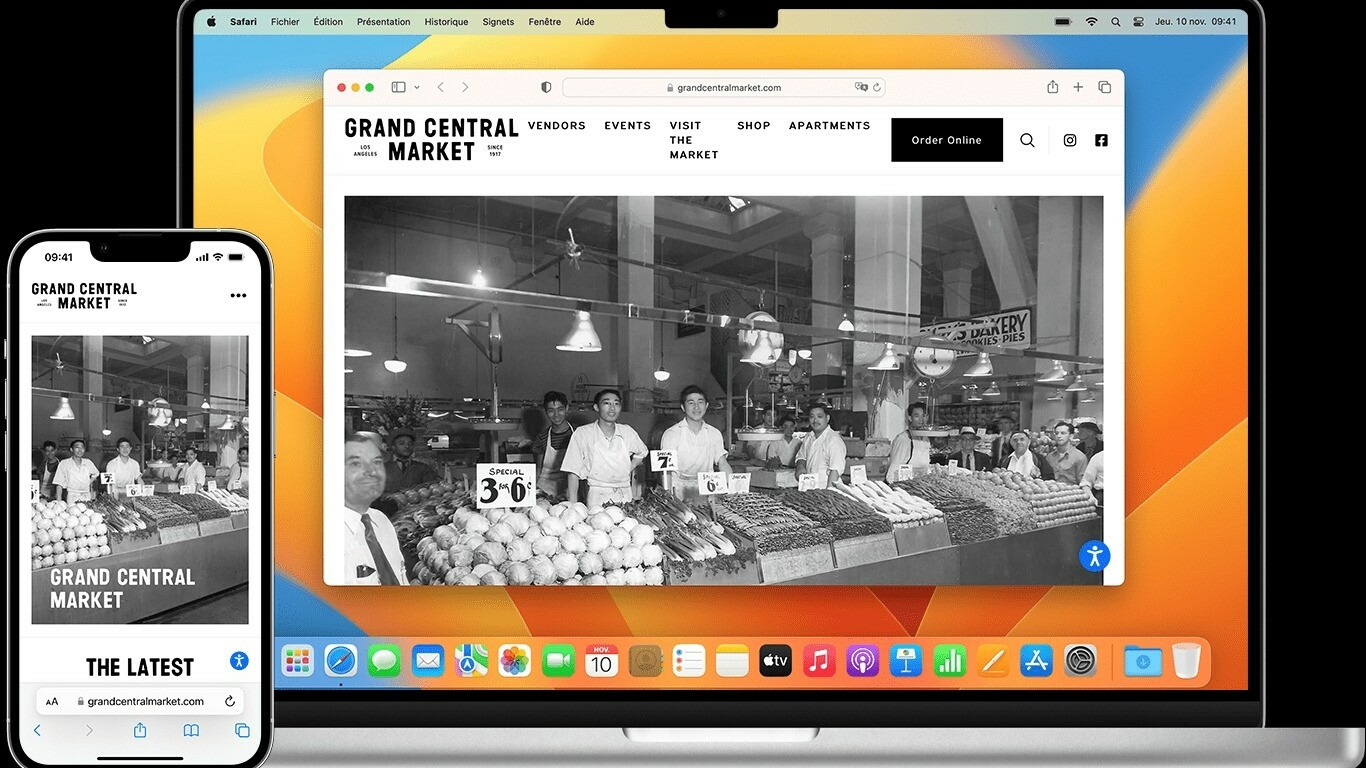Open Numbers from the Dock
1366x768 pixels.
tap(949, 660)
